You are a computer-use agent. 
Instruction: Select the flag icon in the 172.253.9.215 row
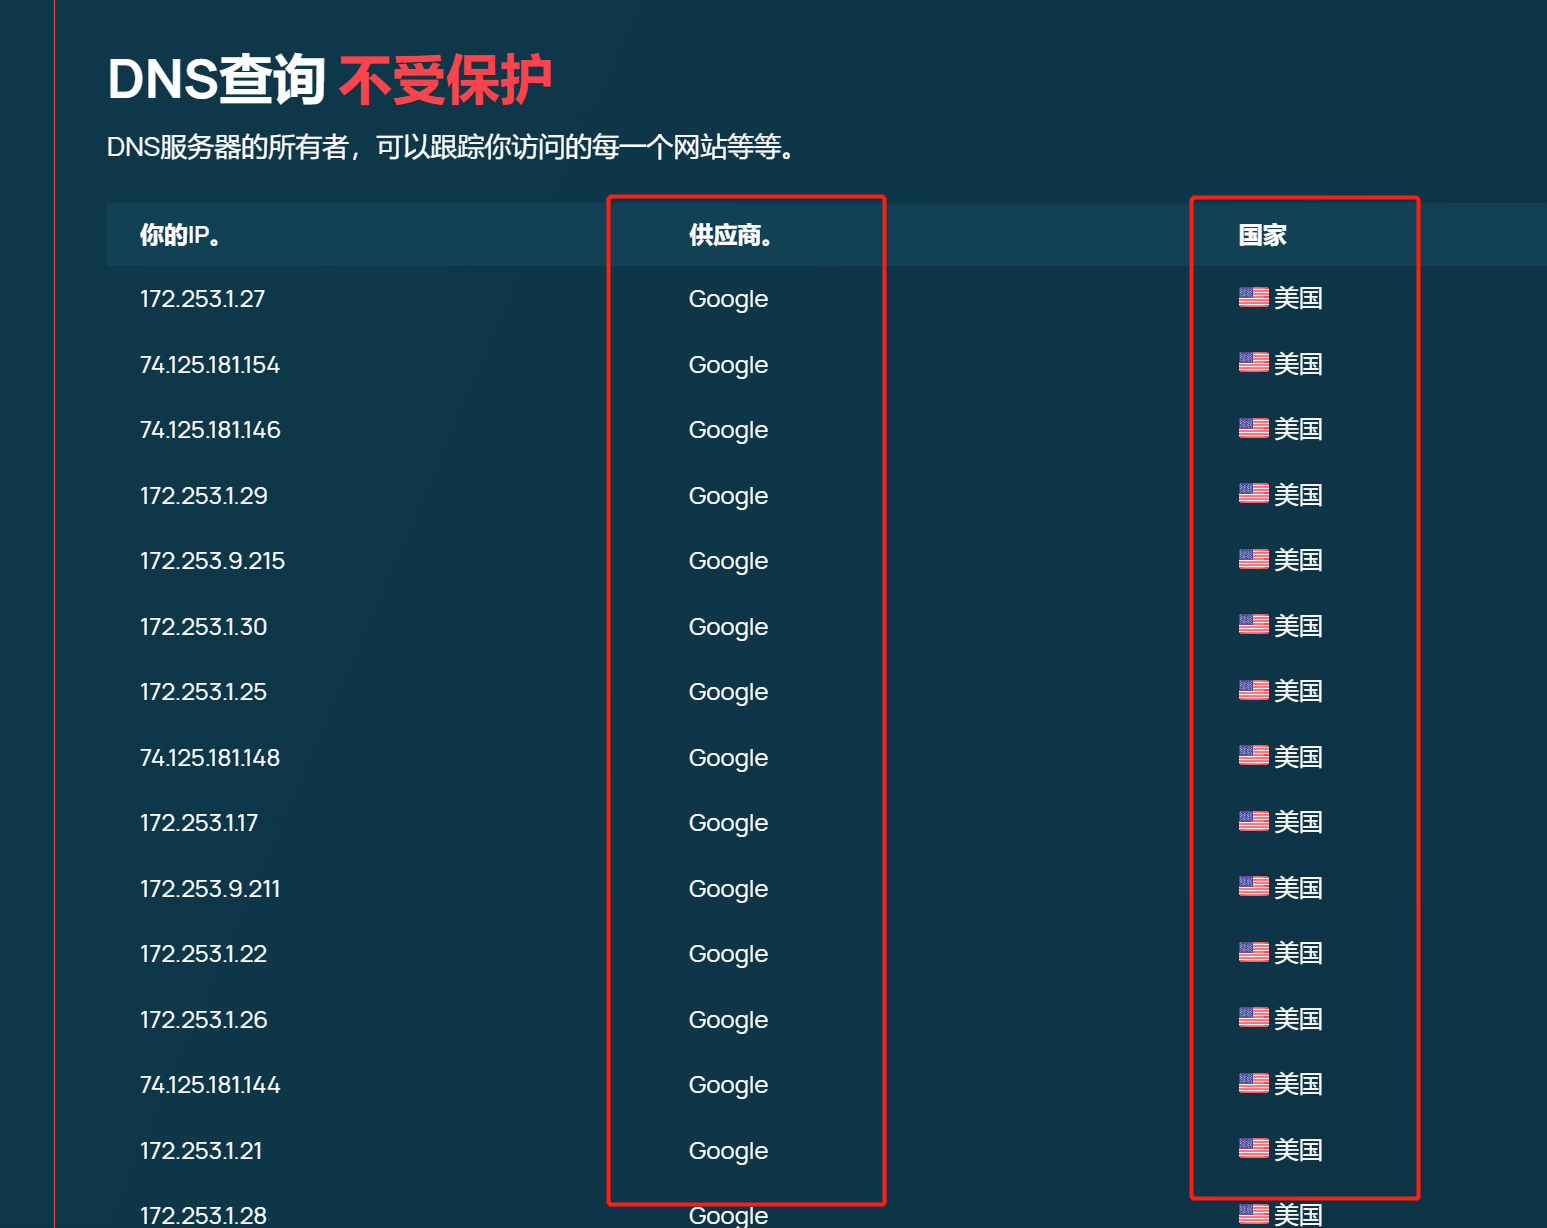point(1253,559)
